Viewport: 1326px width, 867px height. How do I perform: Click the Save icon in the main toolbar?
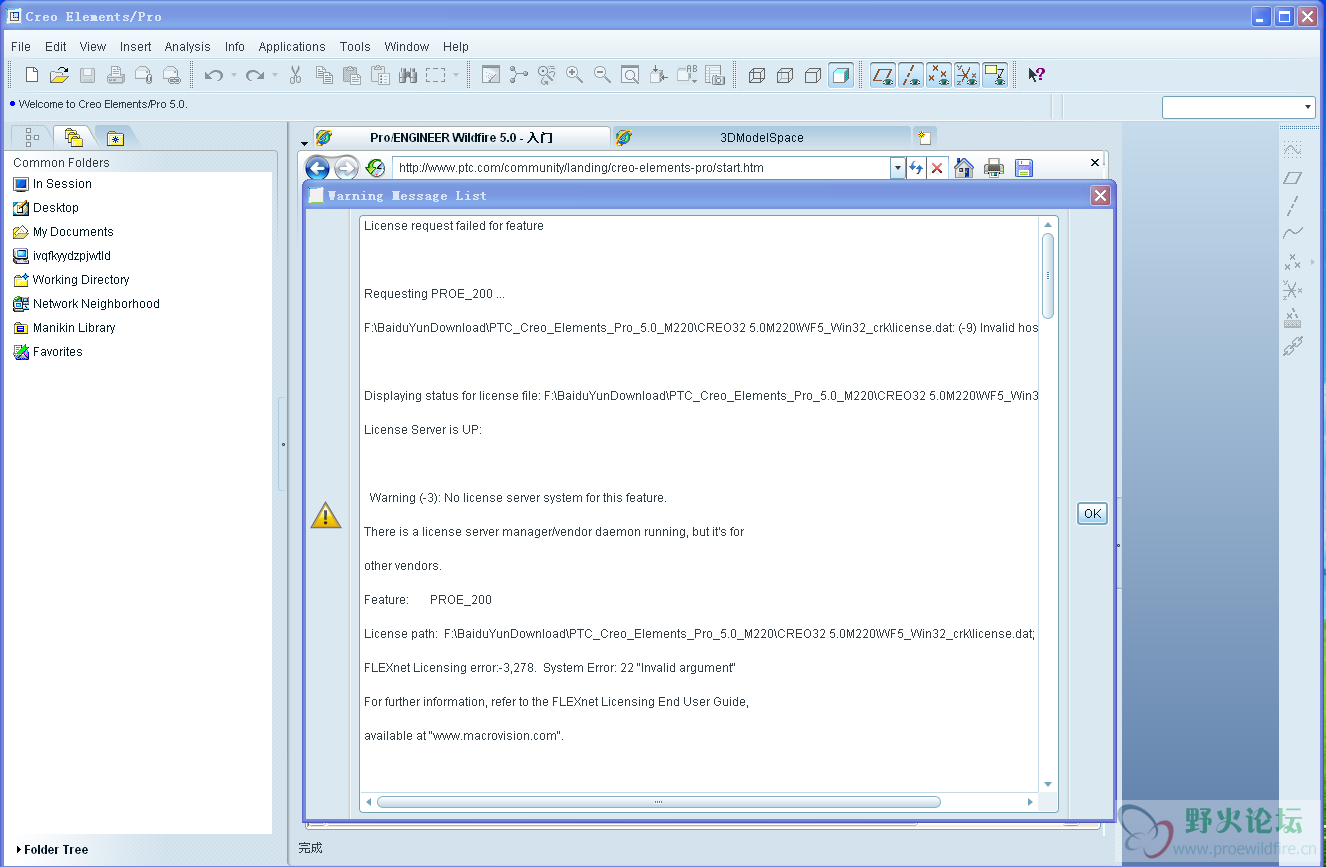tap(87, 75)
